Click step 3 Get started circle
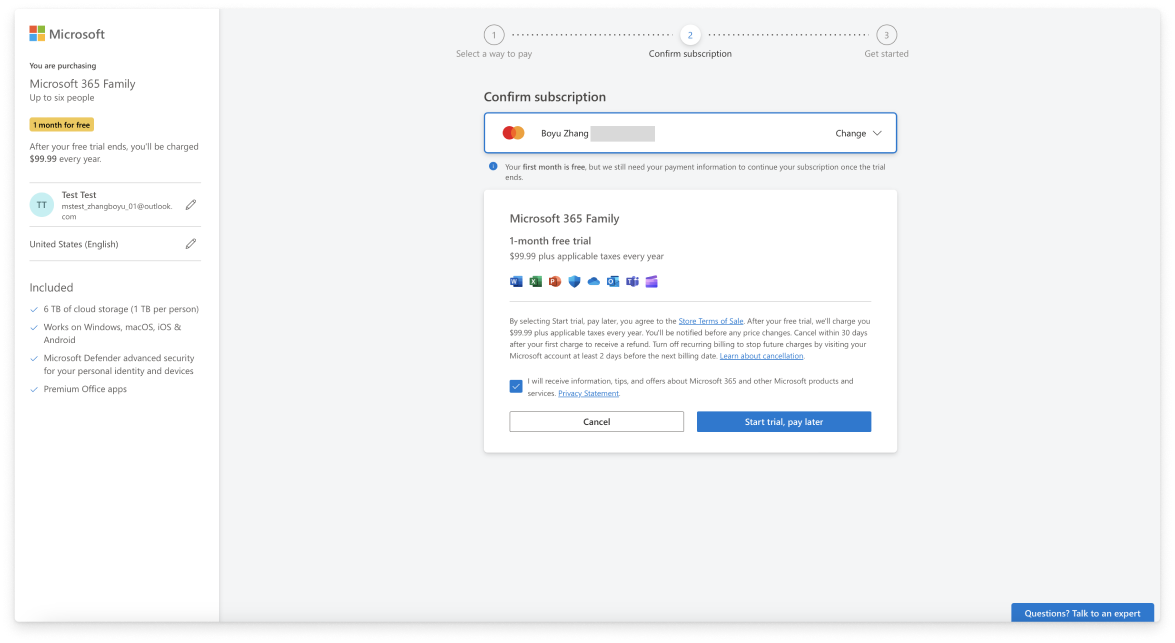Screen dimensions: 1175x643 point(886,34)
